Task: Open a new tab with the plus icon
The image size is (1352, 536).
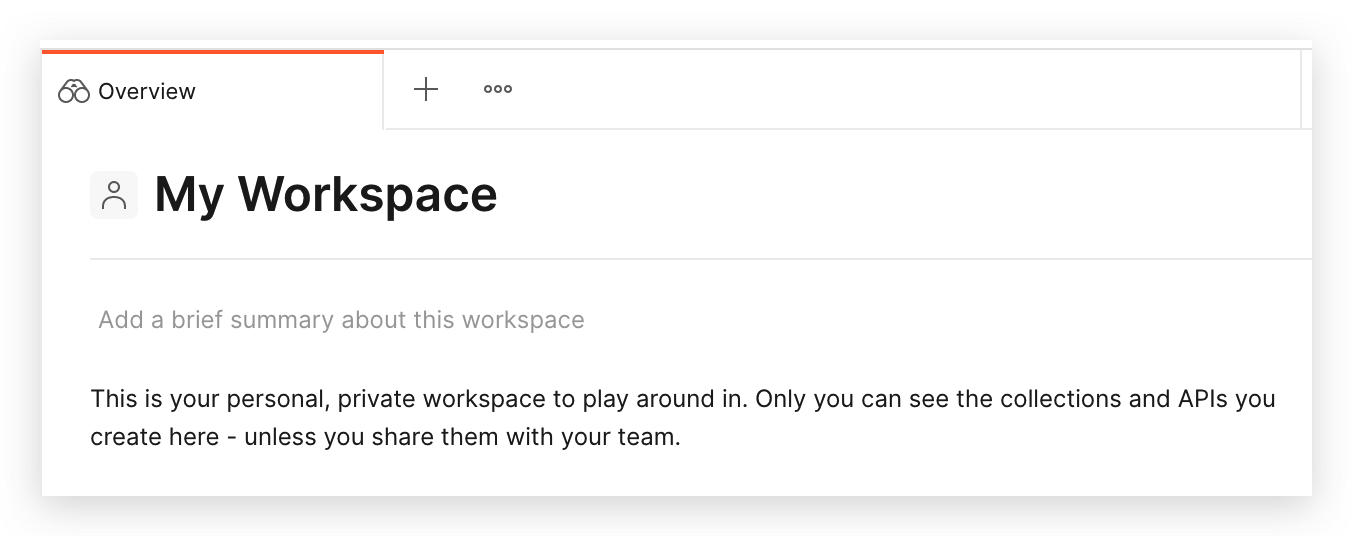Action: click(x=426, y=89)
